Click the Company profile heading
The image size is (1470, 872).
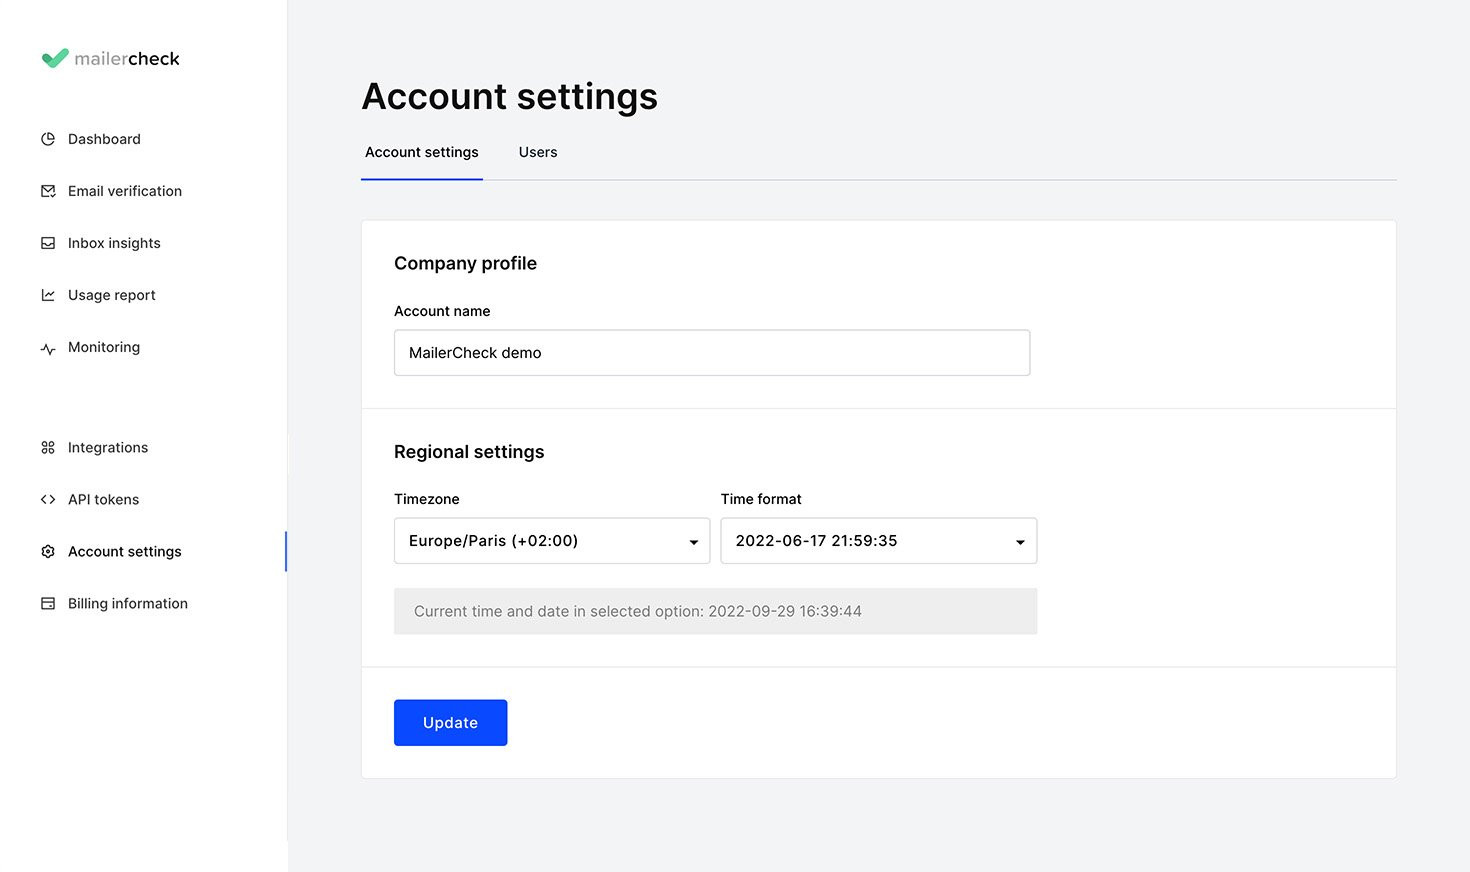465,263
